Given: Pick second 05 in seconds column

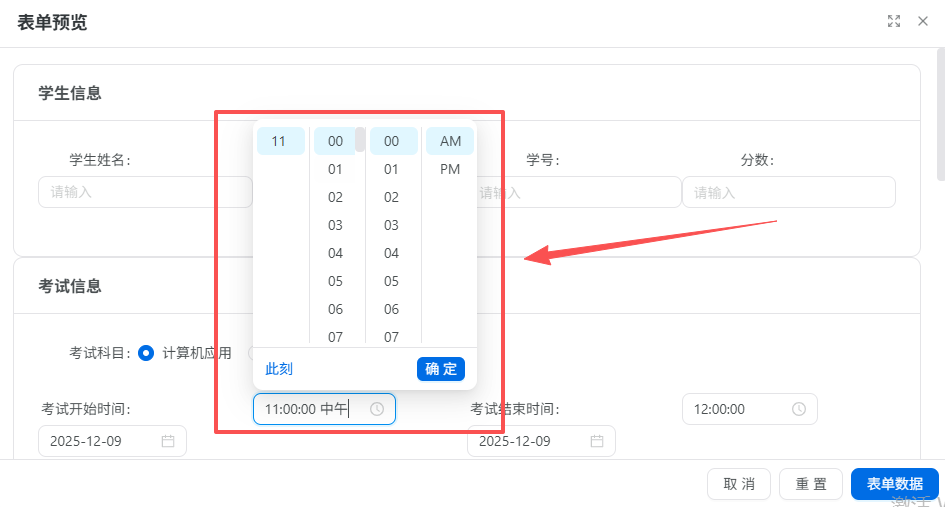Looking at the screenshot, I should click(392, 282).
